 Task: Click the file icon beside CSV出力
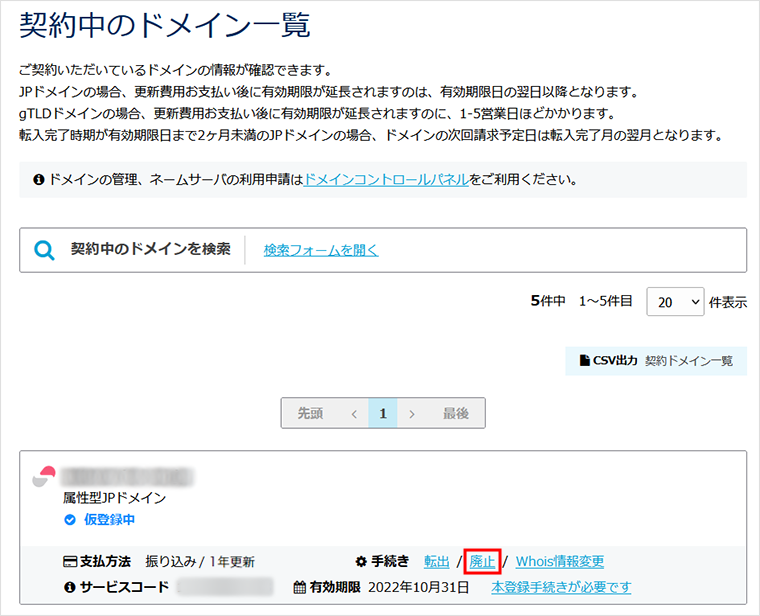pyautogui.click(x=585, y=361)
